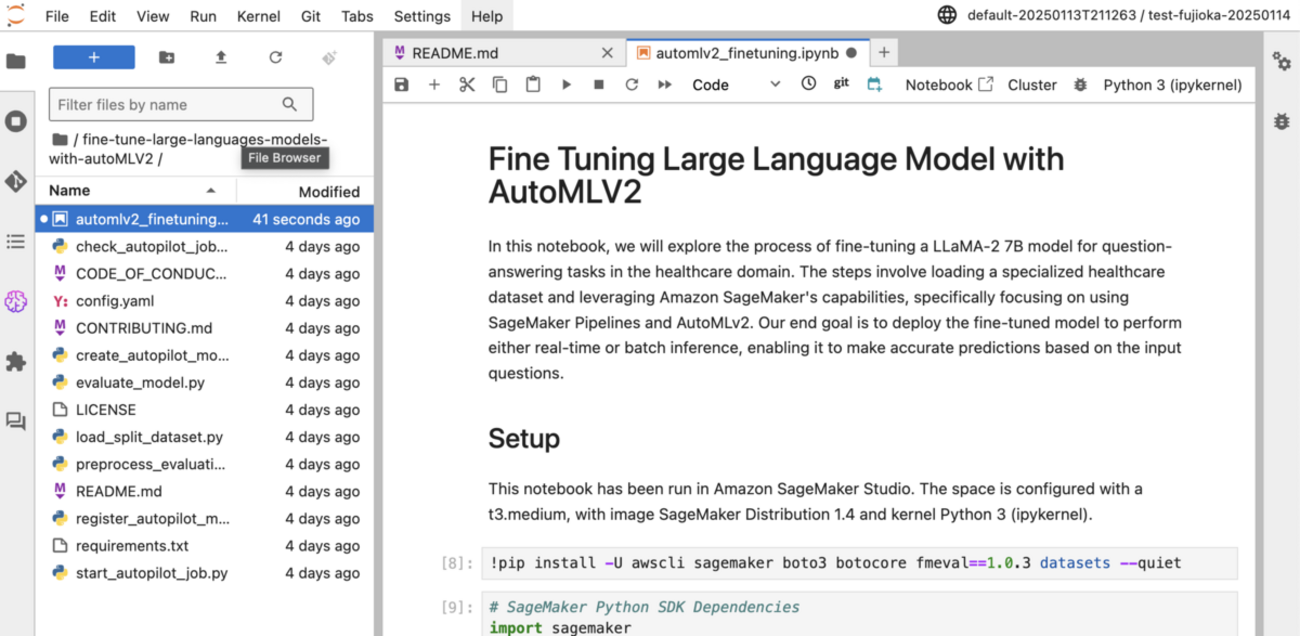Viewport: 1300px width, 636px height.
Task: Open the Git sidebar panel icon
Action: pyautogui.click(x=16, y=182)
